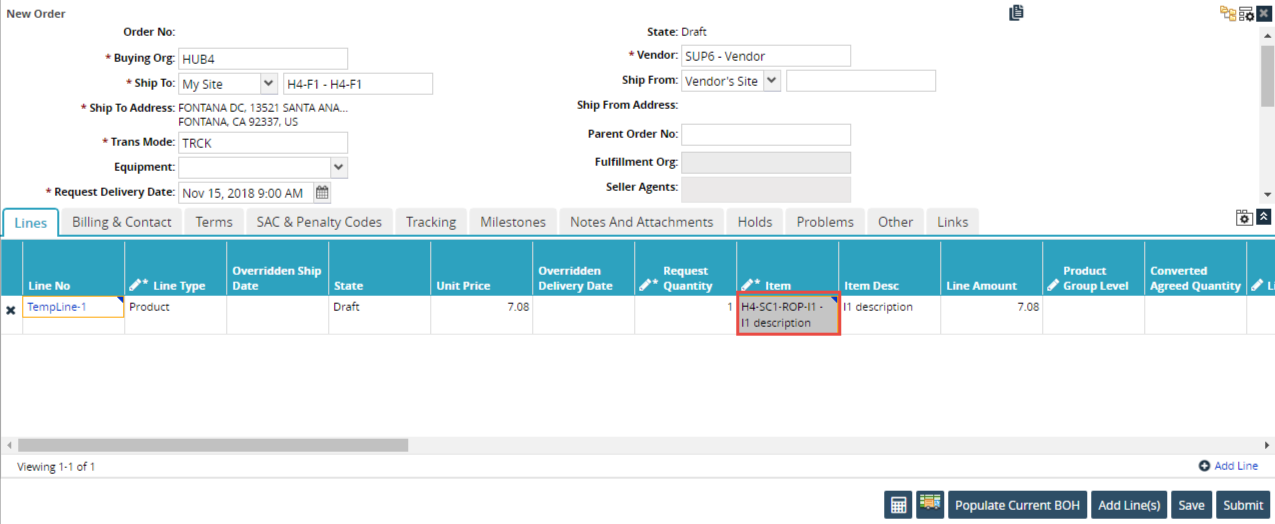Open the folder hierarchy icon
The image size is (1275, 524).
point(1227,13)
